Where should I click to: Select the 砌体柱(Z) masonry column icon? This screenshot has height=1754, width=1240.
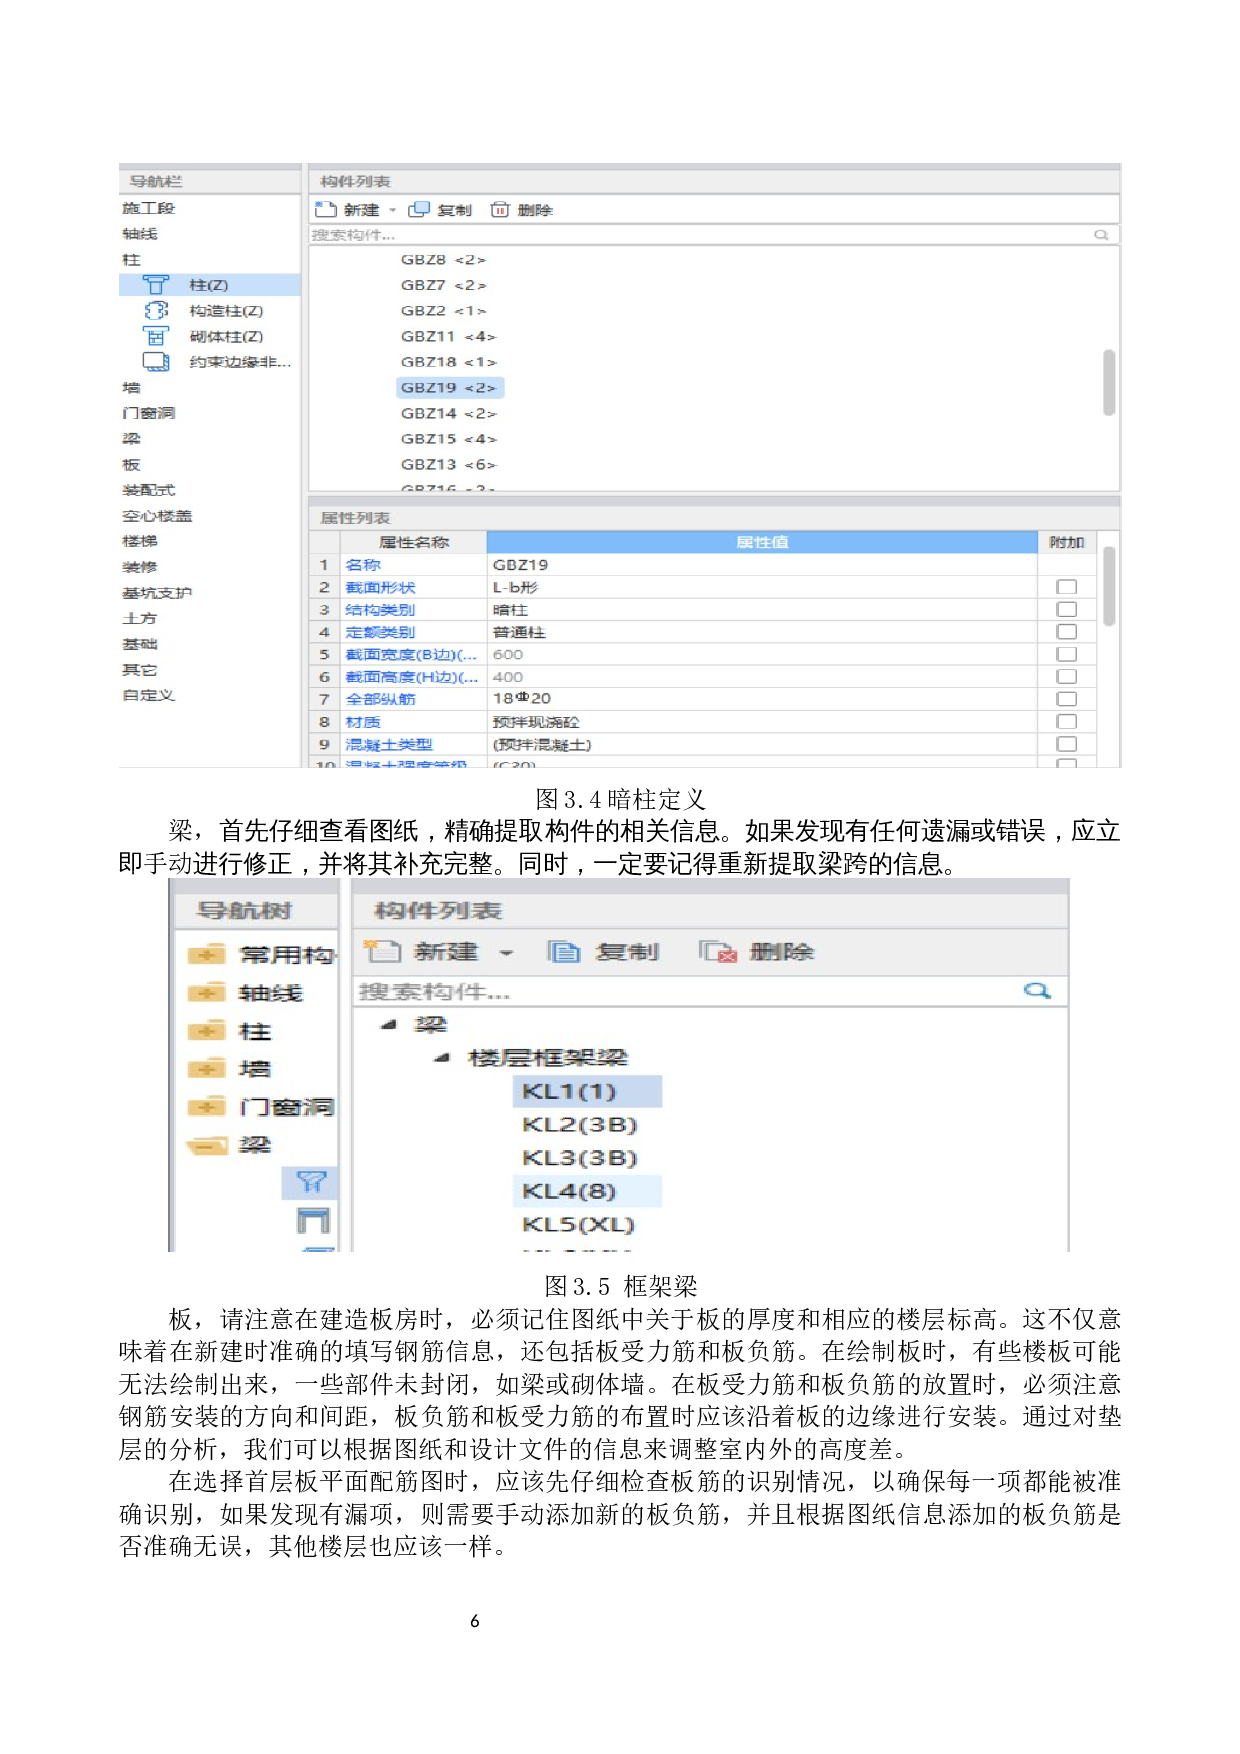156,336
